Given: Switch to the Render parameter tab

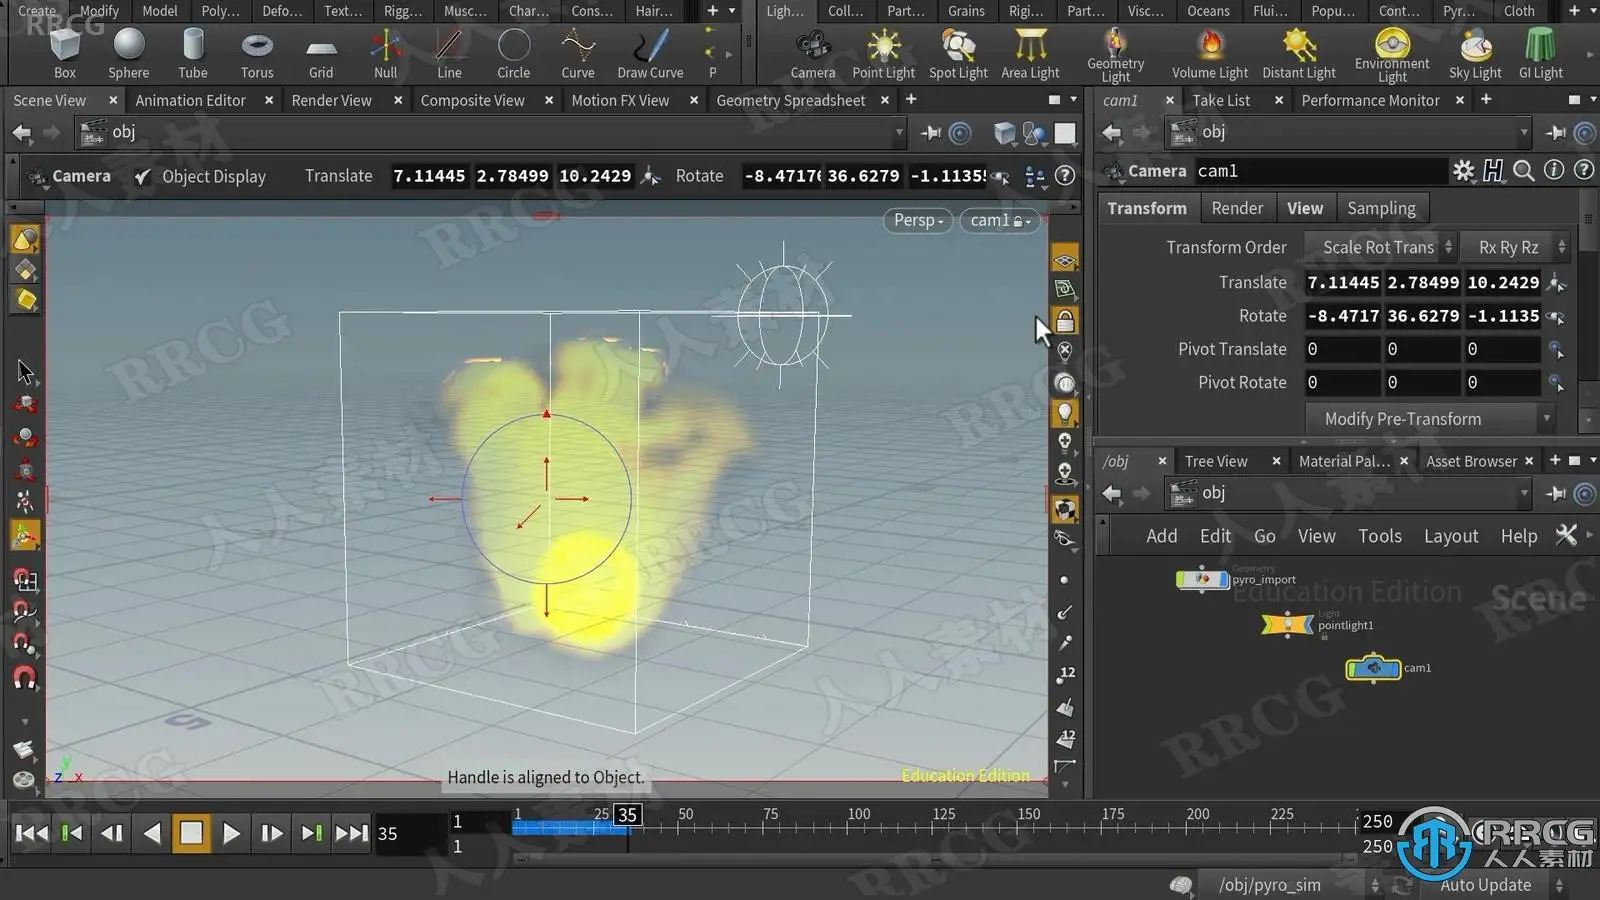Looking at the screenshot, I should pyautogui.click(x=1237, y=208).
